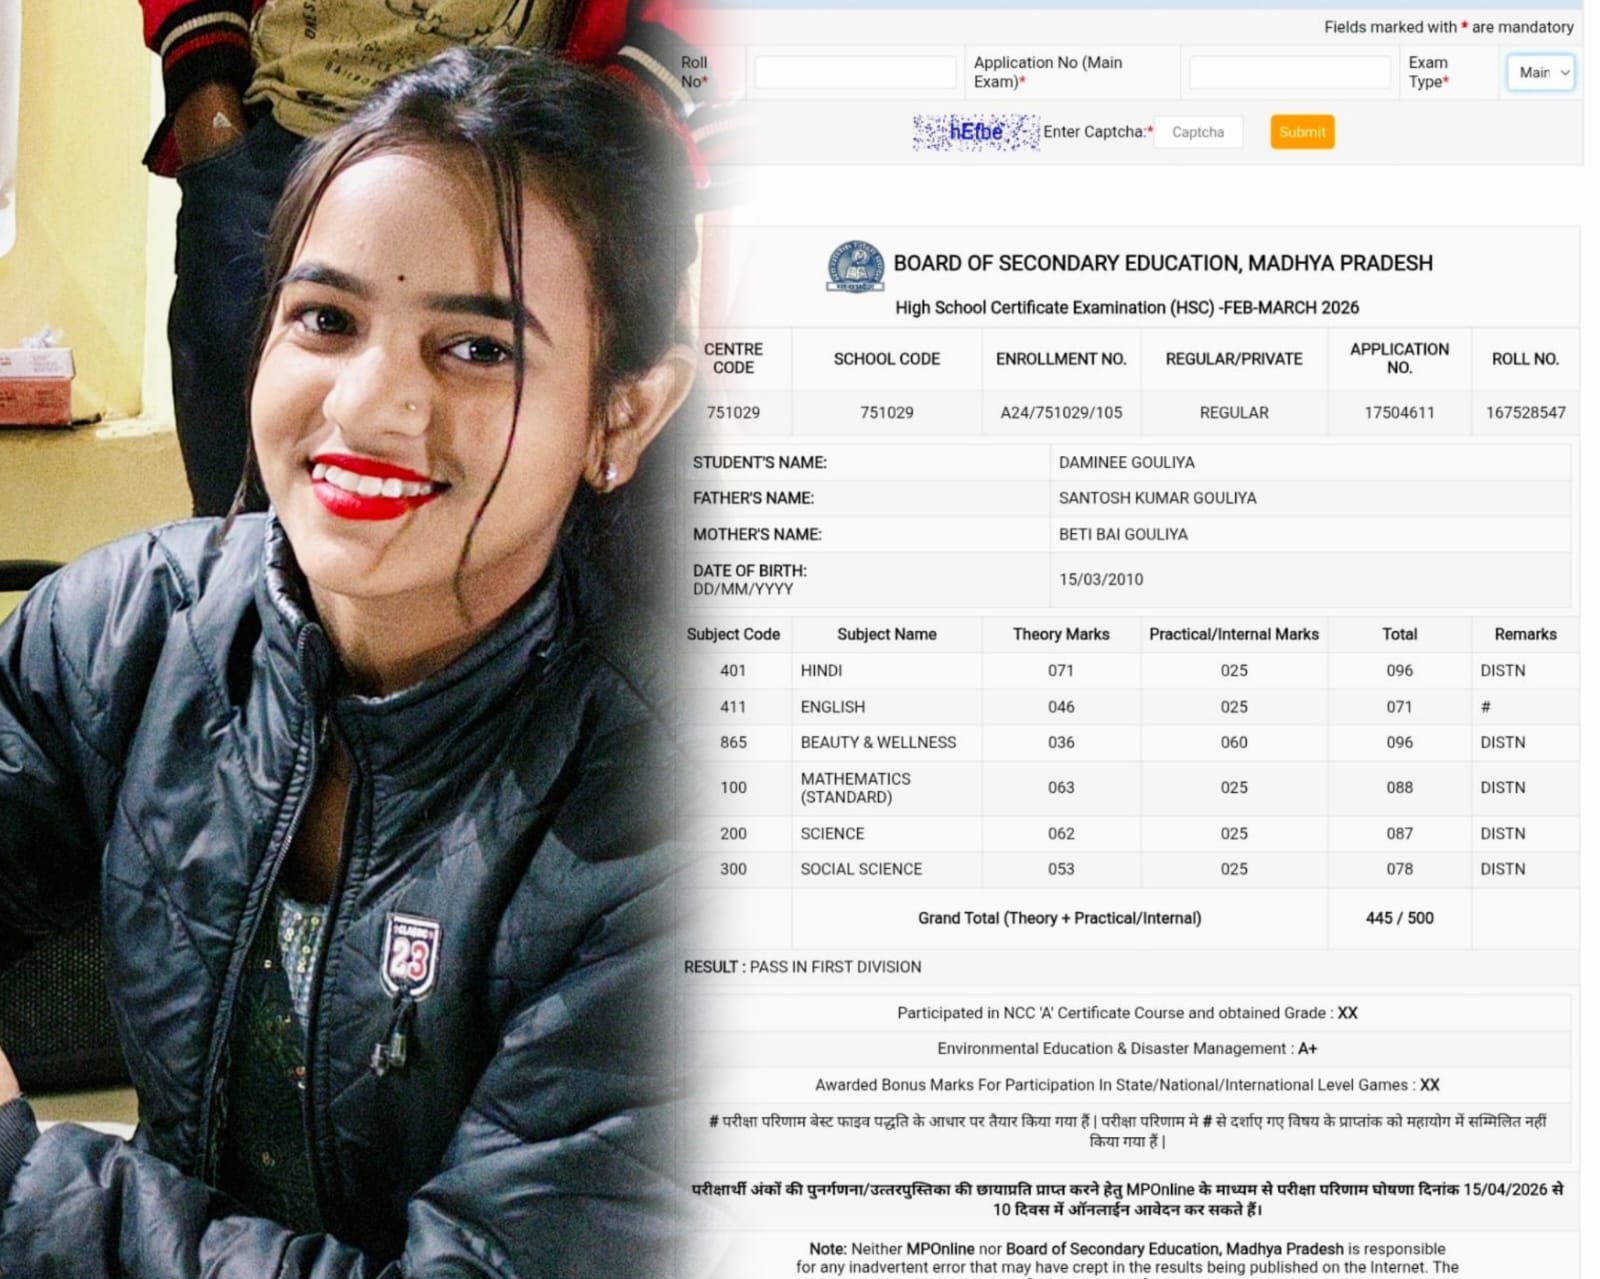1600x1279 pixels.
Task: Open the Exam Type dropdown
Action: (1540, 72)
